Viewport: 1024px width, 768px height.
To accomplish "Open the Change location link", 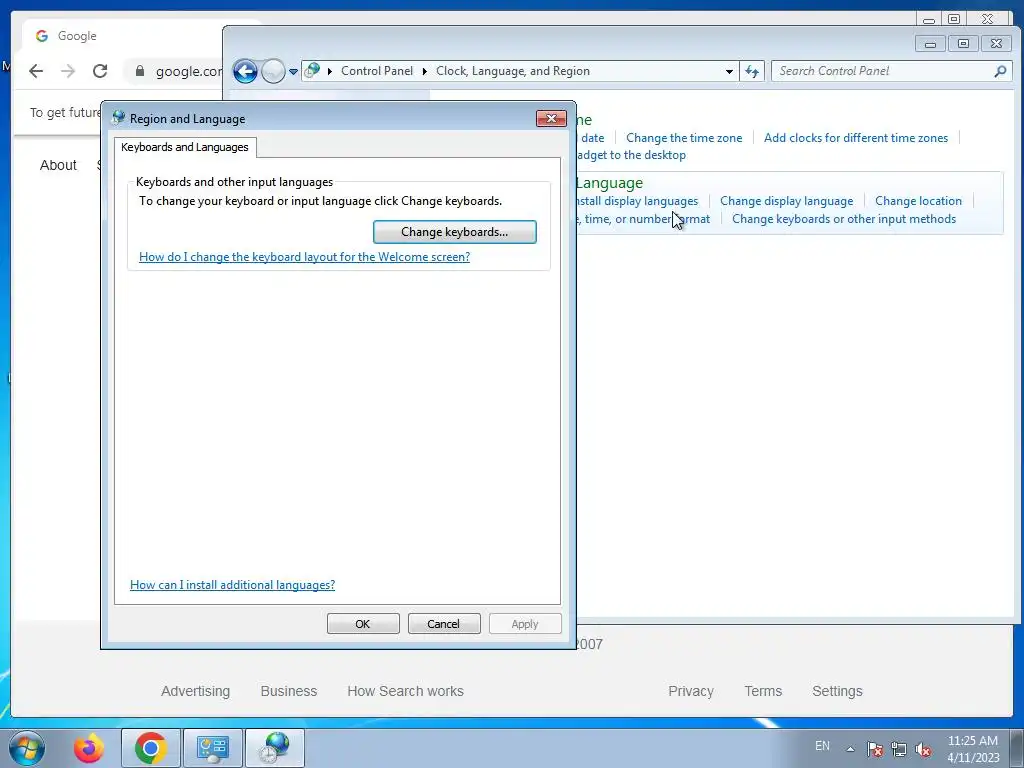I will [918, 201].
